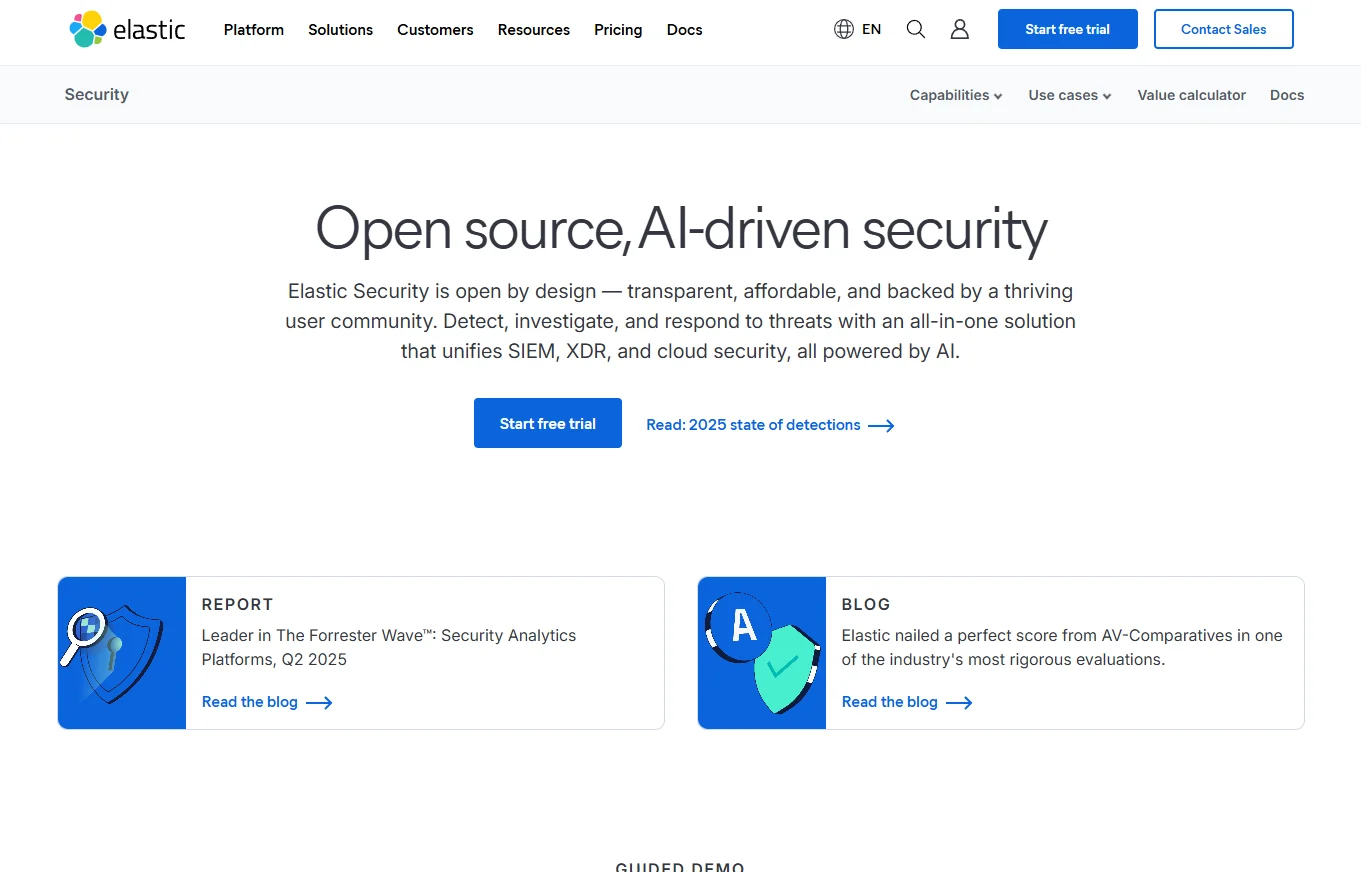This screenshot has width=1361, height=872.
Task: Open Docs in Security subnav
Action: [1287, 95]
